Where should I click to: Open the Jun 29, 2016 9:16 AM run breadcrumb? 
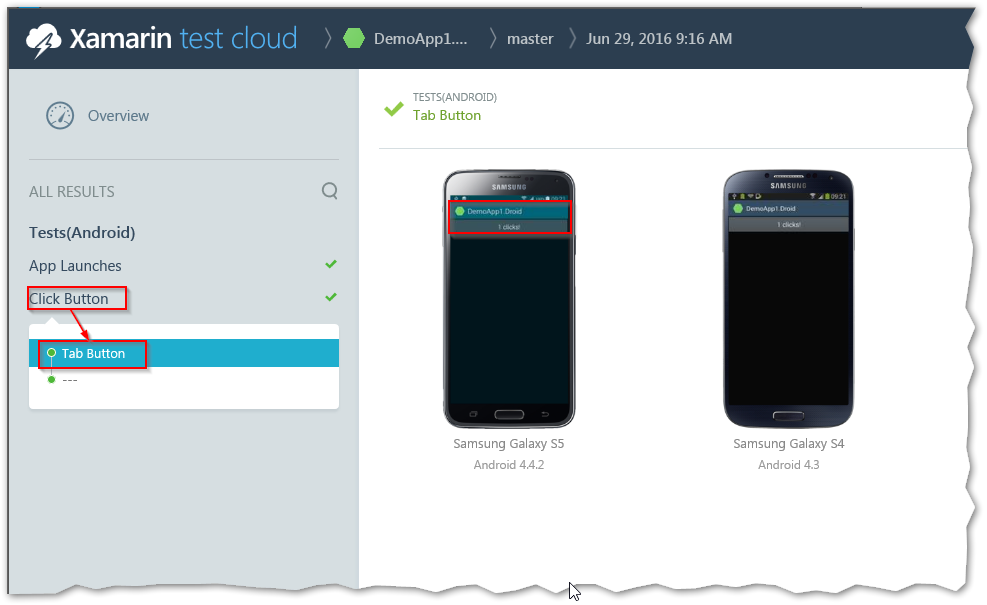[x=659, y=39]
